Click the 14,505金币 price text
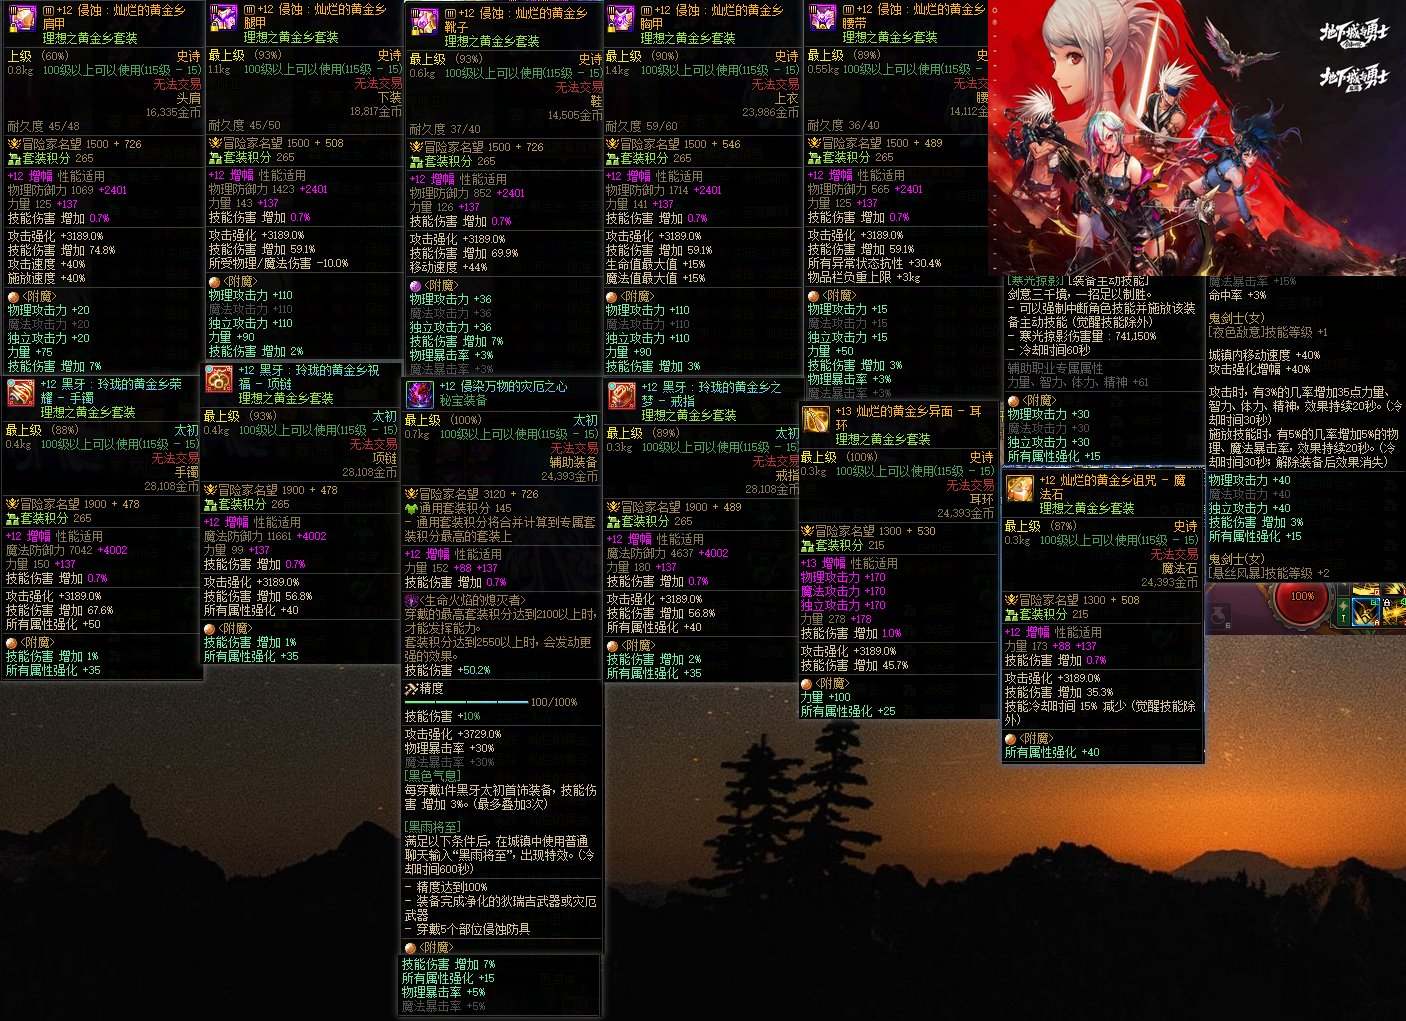The width and height of the screenshot is (1406, 1021). coord(575,116)
